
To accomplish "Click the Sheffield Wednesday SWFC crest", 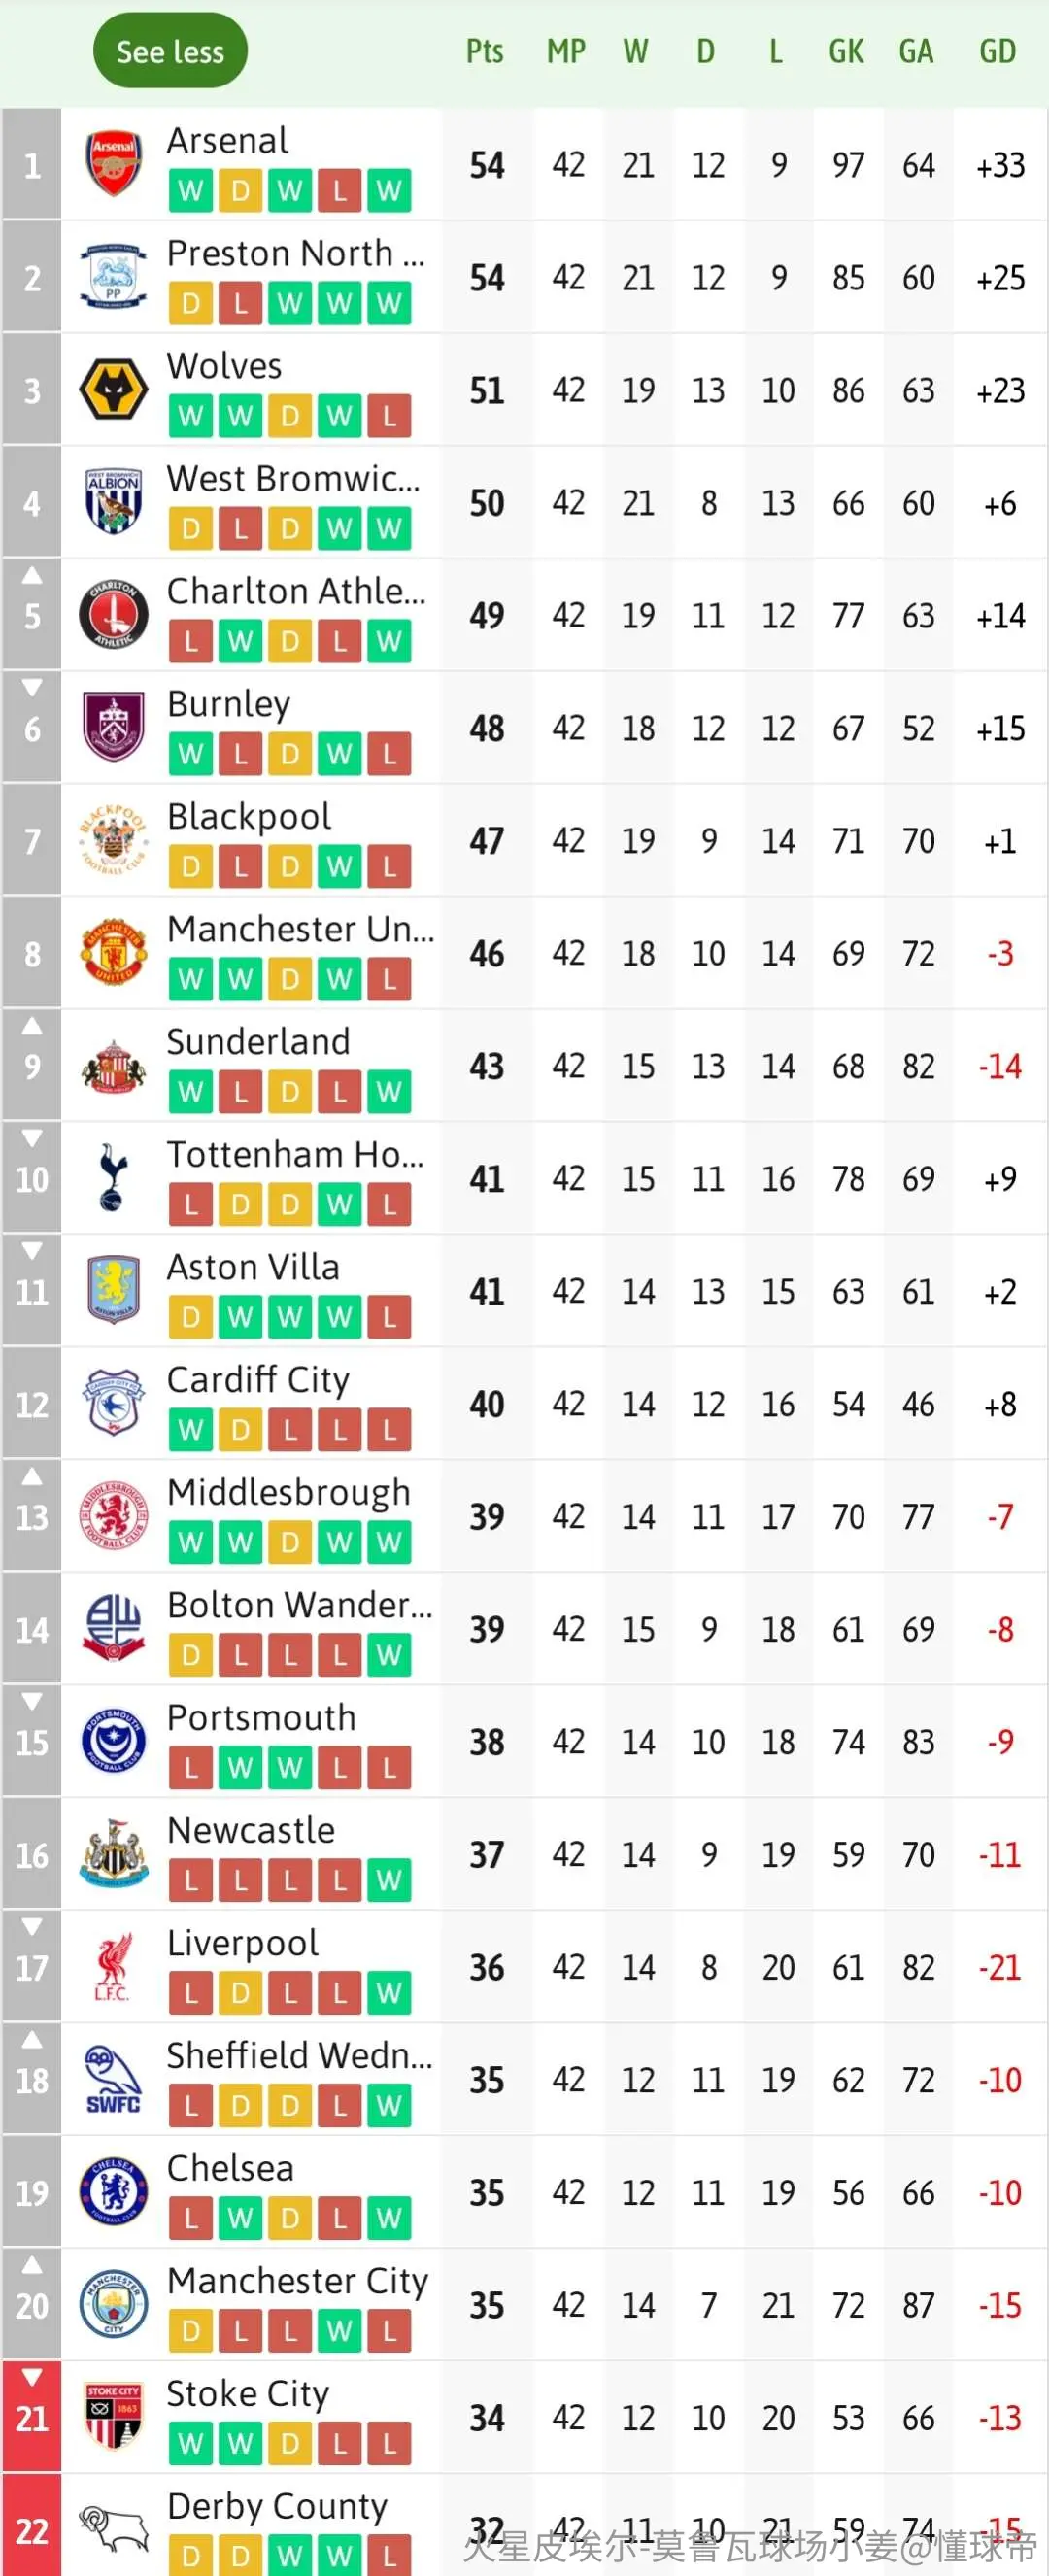I will tap(113, 2079).
